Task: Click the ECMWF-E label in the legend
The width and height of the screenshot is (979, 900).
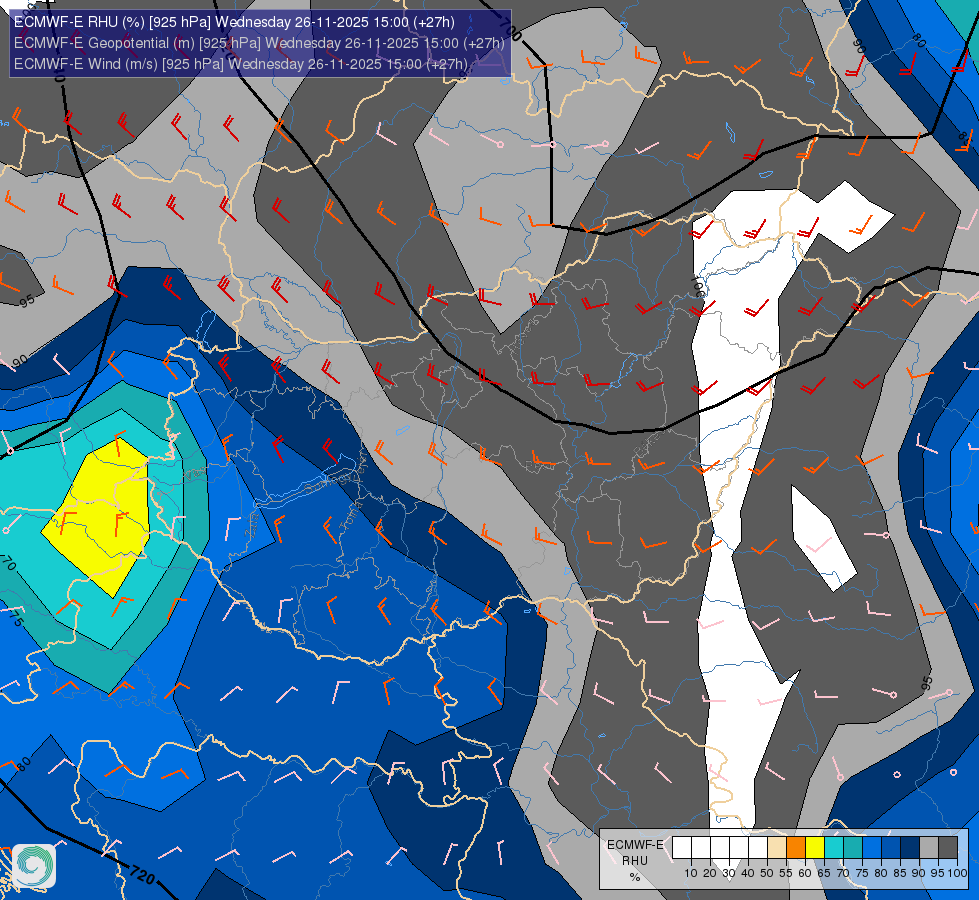Action: coord(635,845)
